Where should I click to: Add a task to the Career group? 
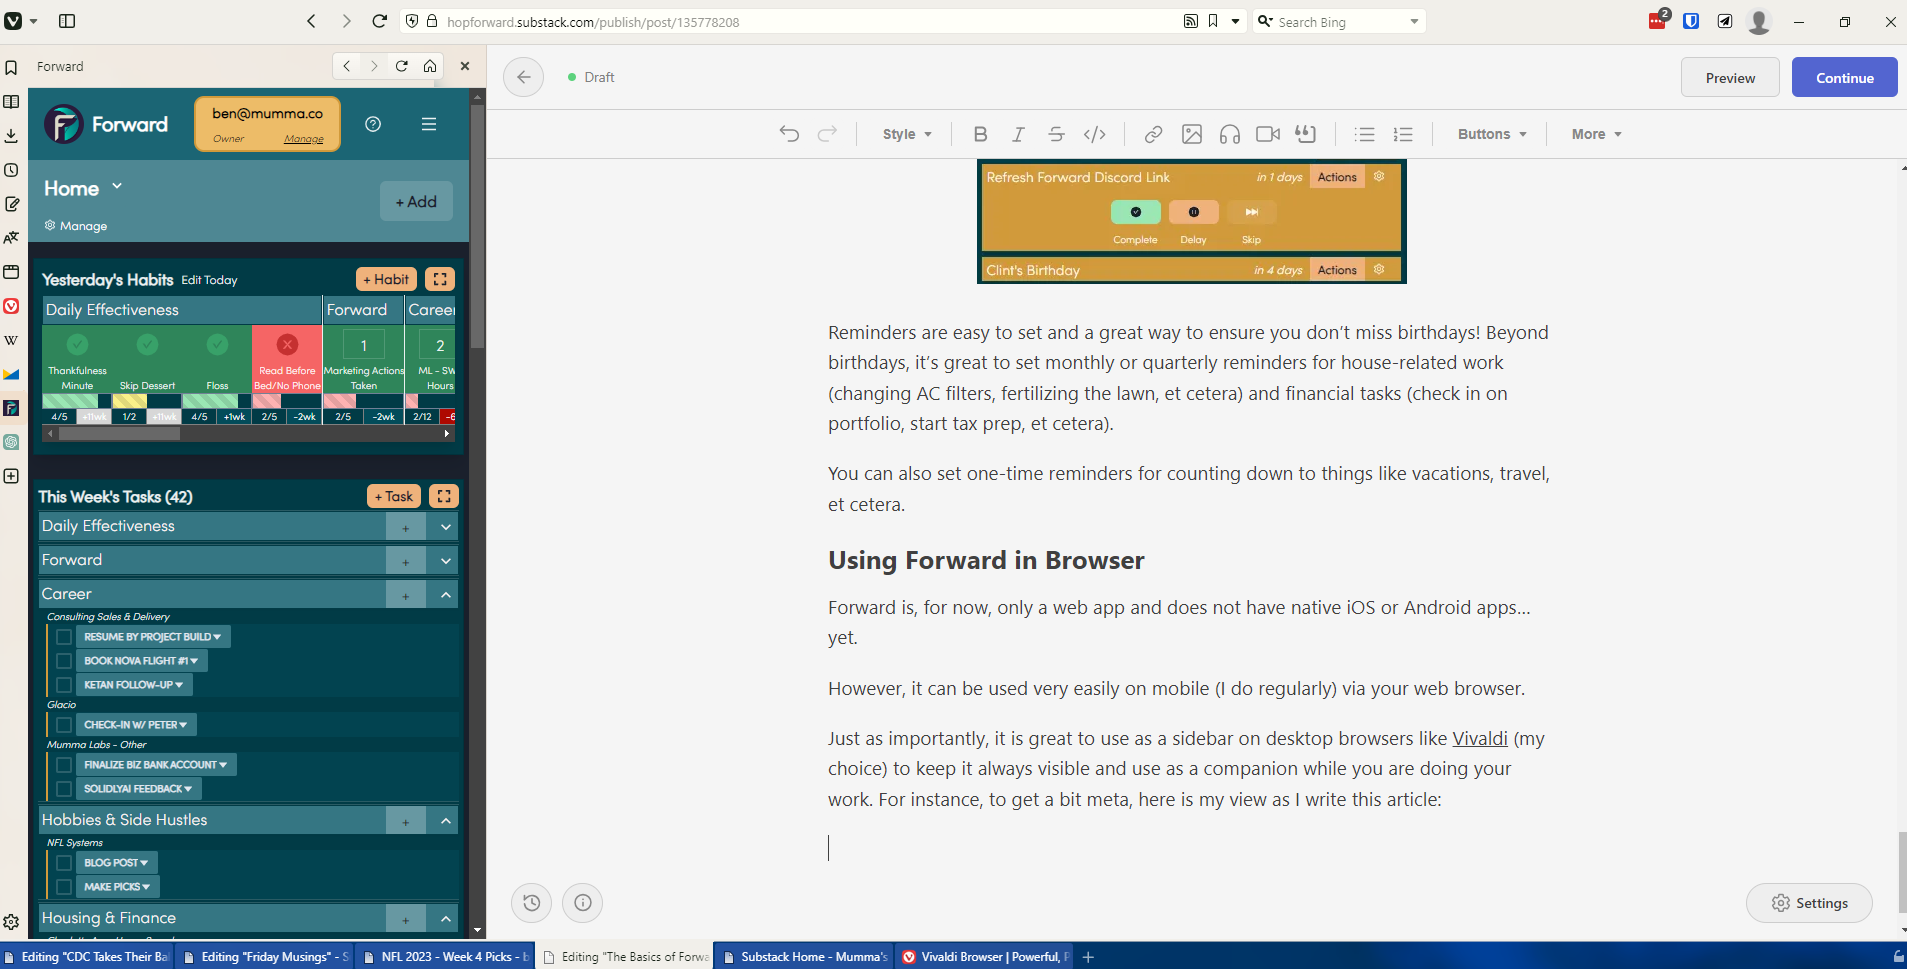coord(405,595)
